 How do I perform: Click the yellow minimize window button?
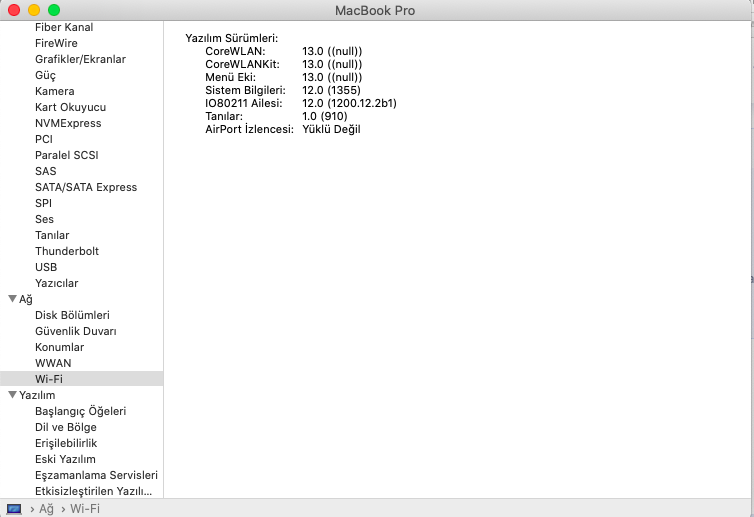(x=34, y=9)
